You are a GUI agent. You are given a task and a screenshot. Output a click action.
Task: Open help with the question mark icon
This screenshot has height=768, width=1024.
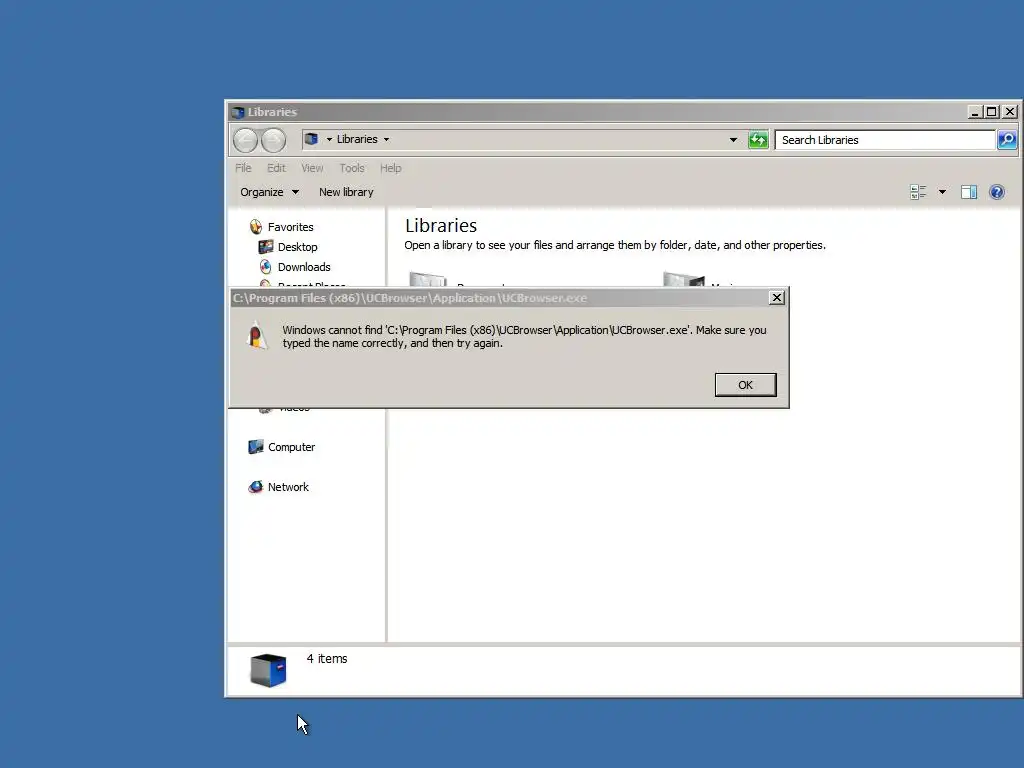997,192
